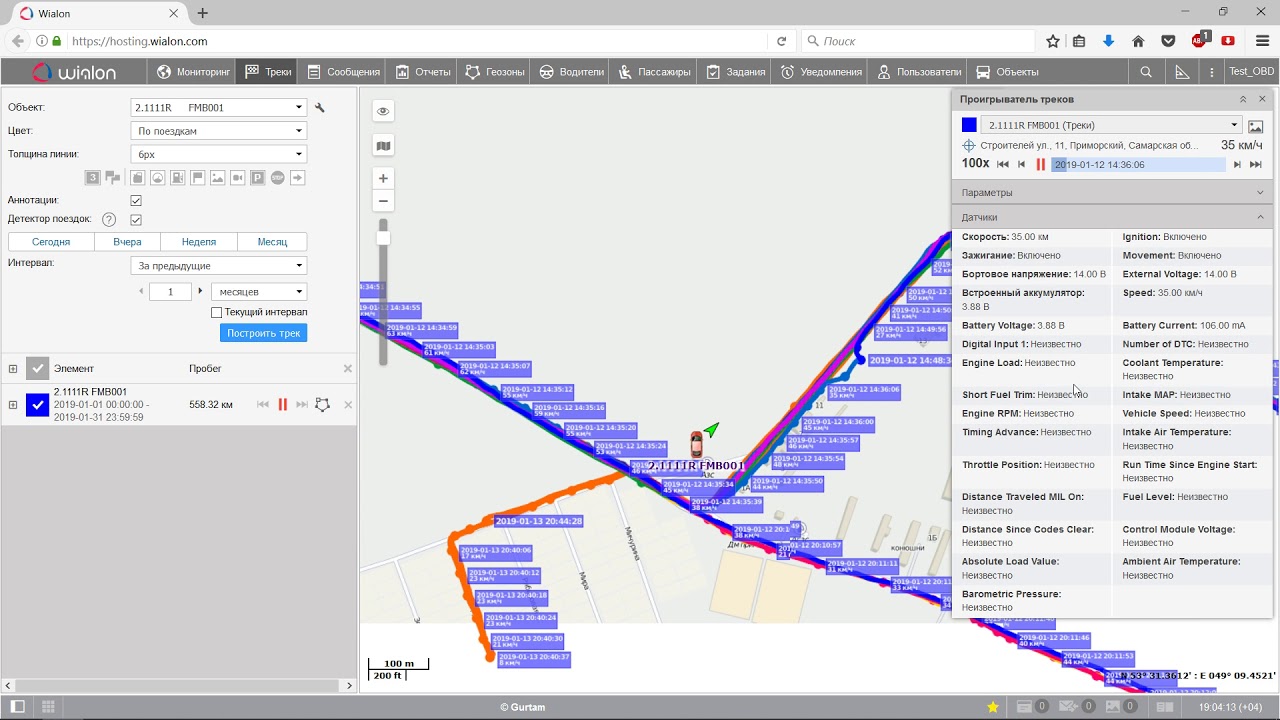This screenshot has width=1280, height=720.
Task: Open the search tool in top bar
Action: pos(1146,72)
